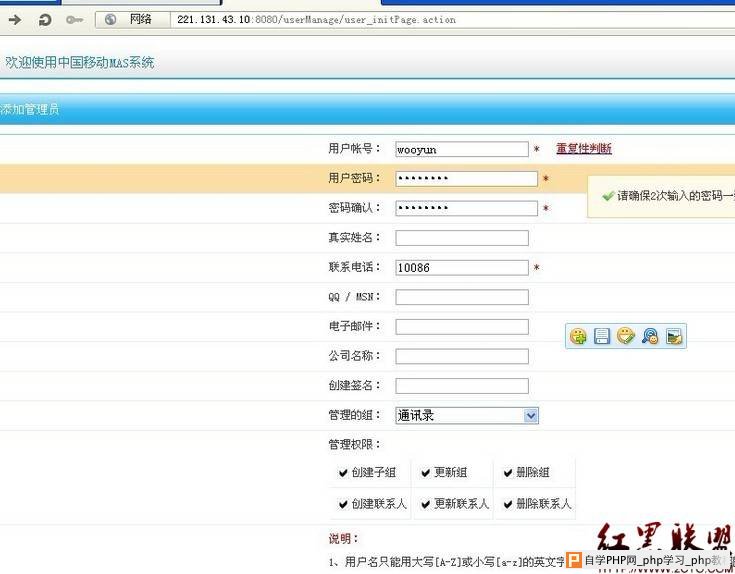Click the browser address bar URL
Image resolution: width=735 pixels, height=574 pixels.
316,20
